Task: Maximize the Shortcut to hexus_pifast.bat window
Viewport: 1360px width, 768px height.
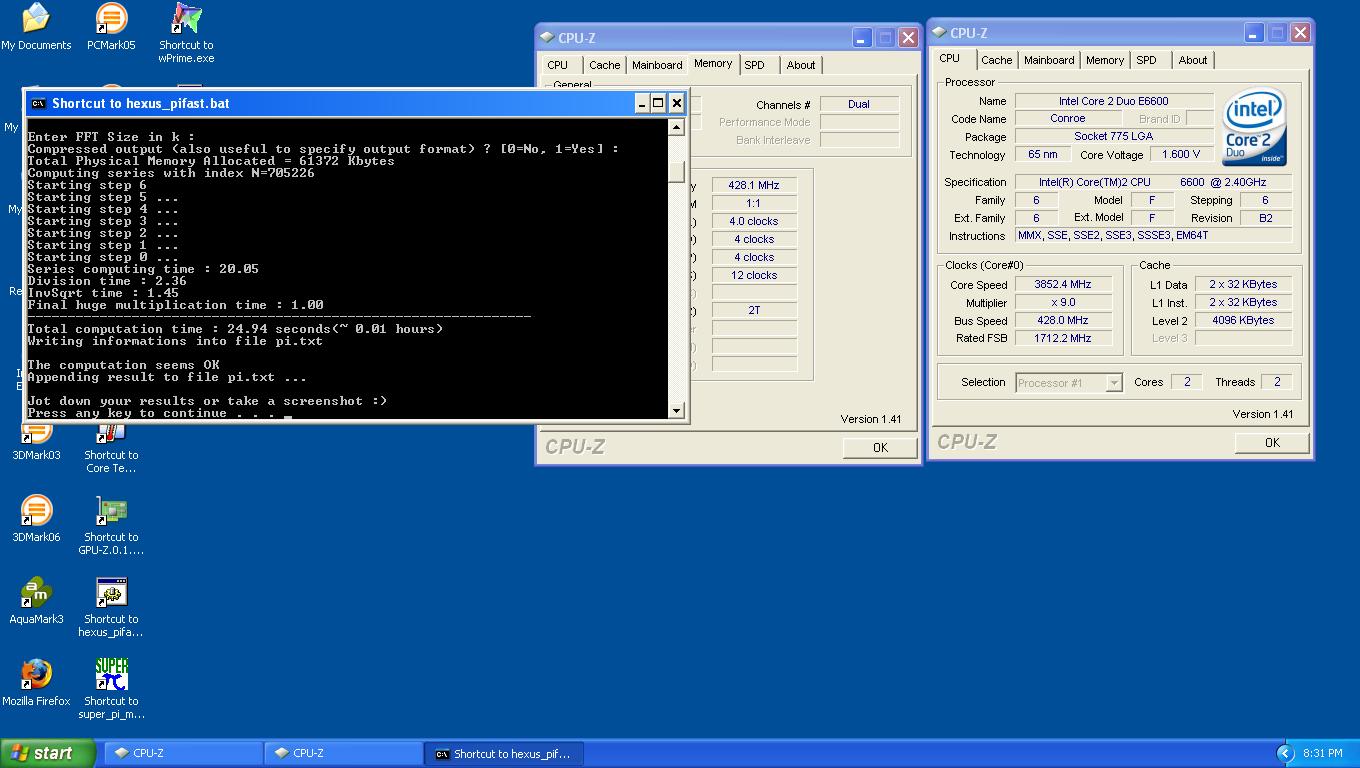Action: click(x=658, y=103)
